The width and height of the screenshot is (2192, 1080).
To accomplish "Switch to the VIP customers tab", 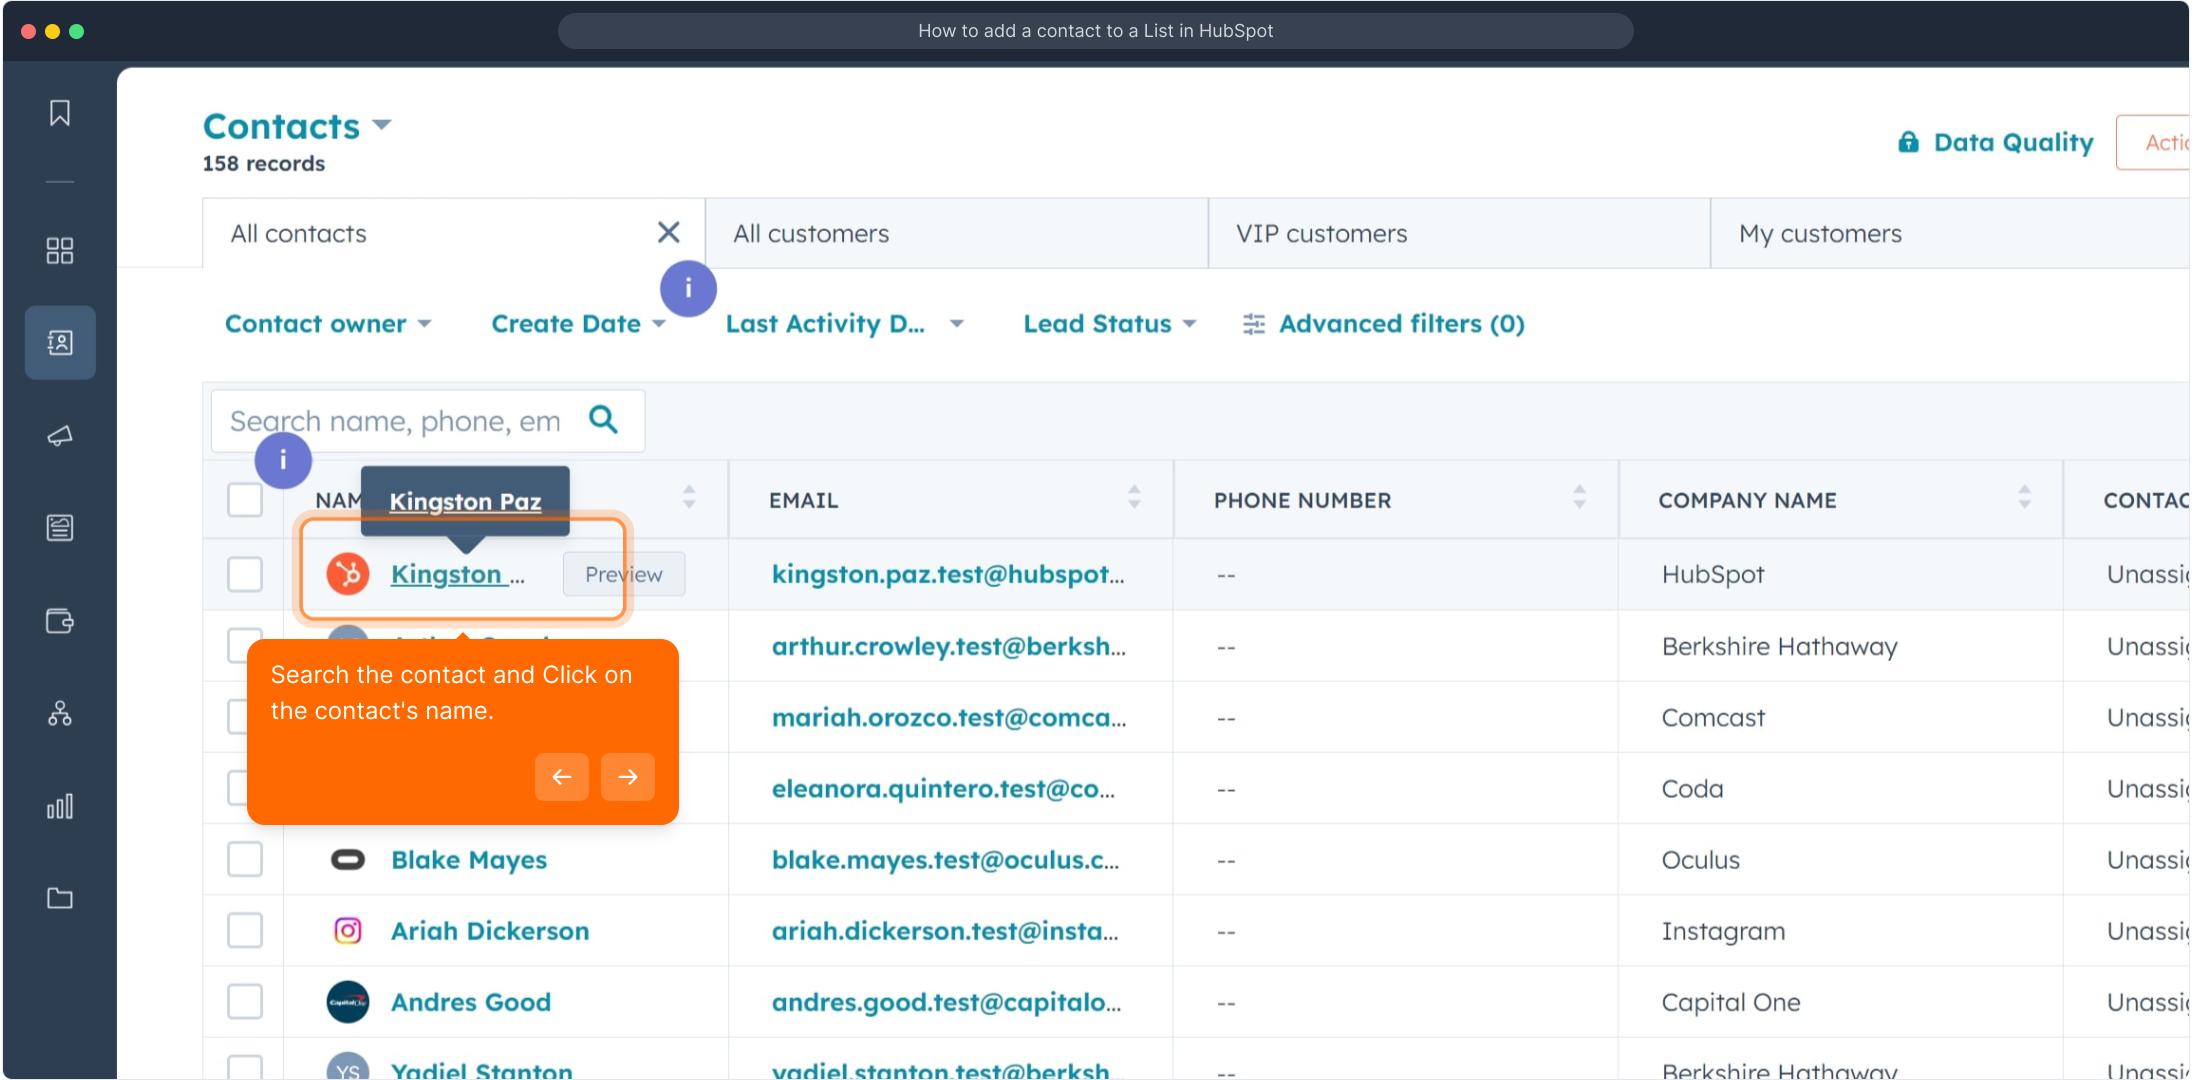I will (1321, 234).
